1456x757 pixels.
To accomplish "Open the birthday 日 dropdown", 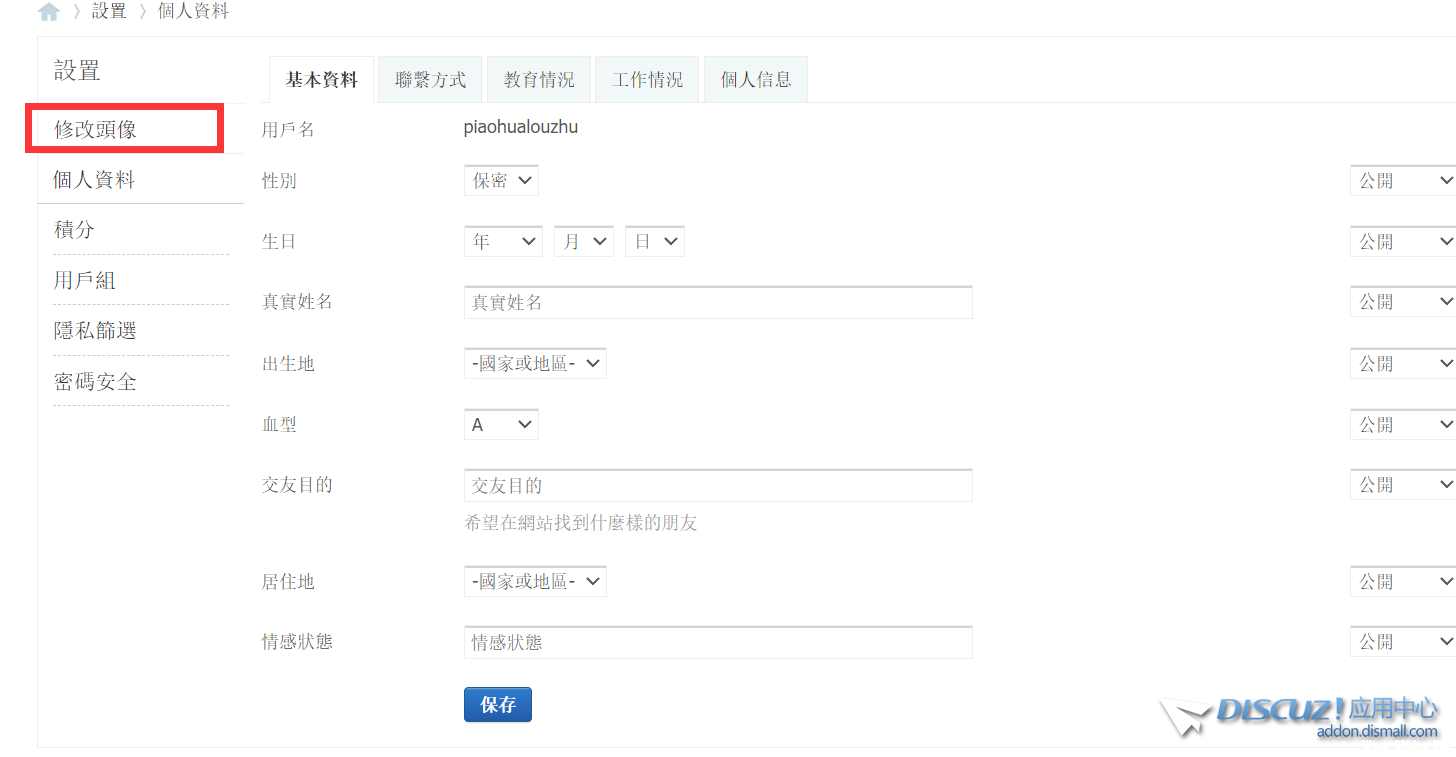I will click(654, 242).
